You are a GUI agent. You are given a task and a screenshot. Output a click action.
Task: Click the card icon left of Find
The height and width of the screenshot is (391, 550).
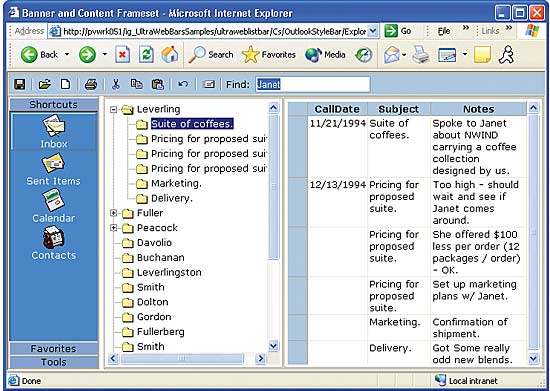(x=209, y=84)
